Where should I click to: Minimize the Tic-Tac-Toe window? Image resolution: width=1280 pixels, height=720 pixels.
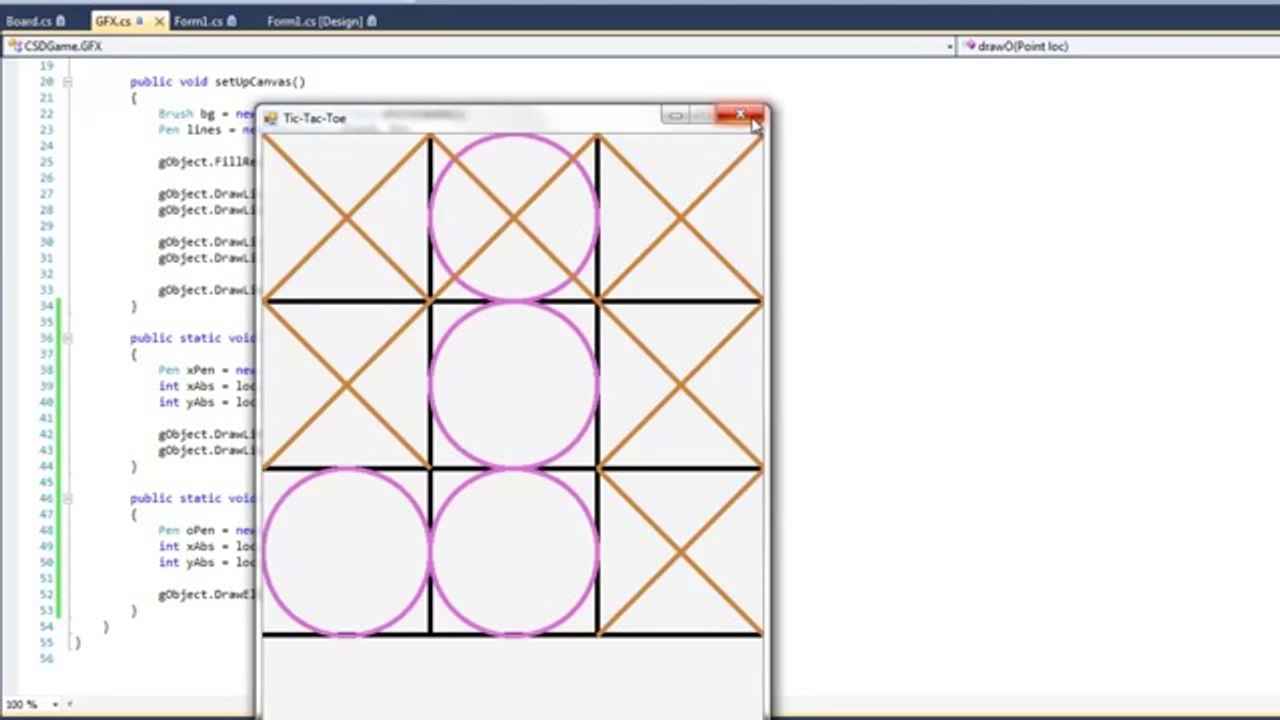coord(675,116)
